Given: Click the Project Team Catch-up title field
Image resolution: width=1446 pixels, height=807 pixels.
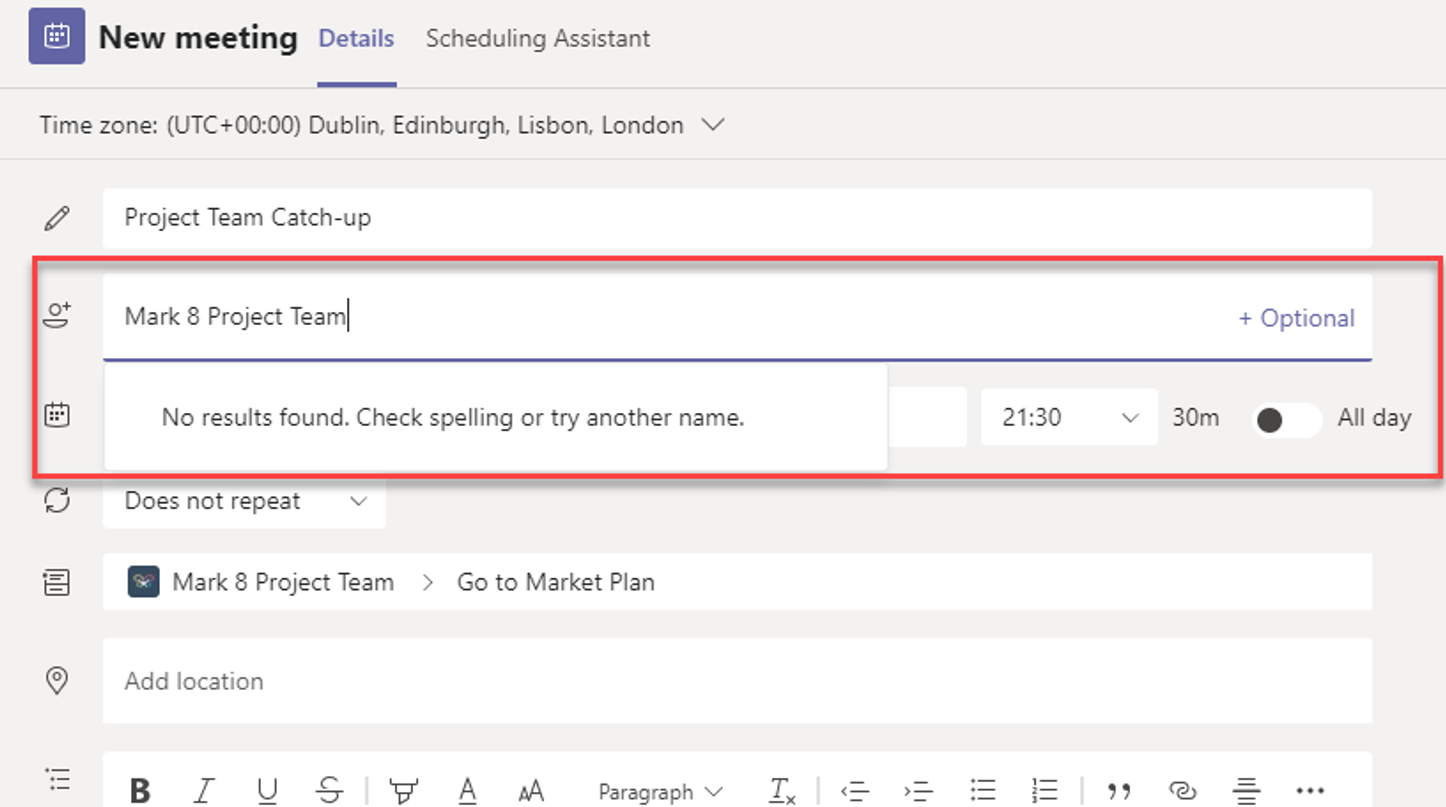Looking at the screenshot, I should [x=737, y=218].
